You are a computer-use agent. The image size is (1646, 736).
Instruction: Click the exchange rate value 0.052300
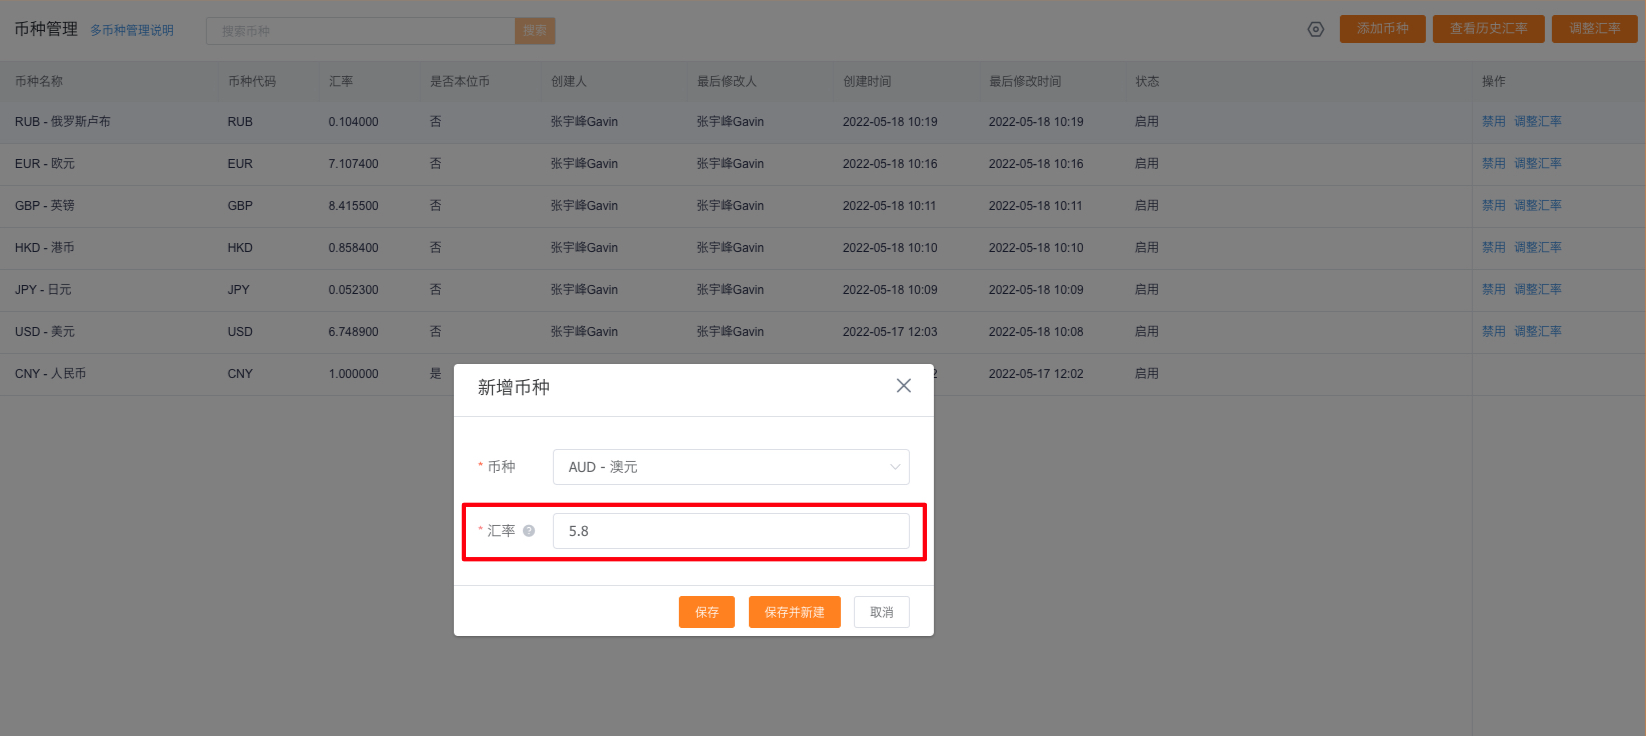[x=354, y=290]
